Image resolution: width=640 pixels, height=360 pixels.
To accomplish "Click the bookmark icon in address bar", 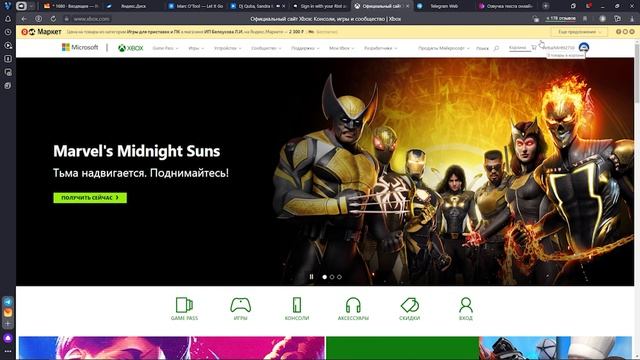I will 585,19.
